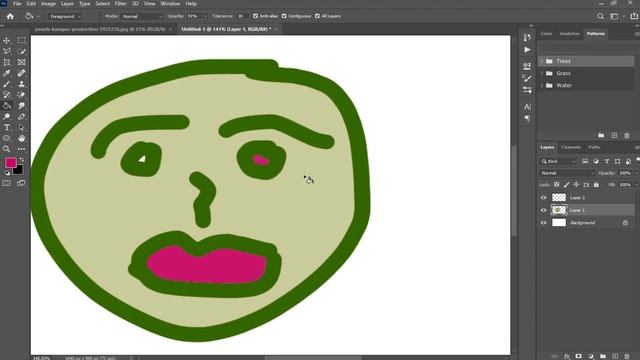Switch to the Swatches tab
Screen dimensions: 640x360
click(569, 34)
